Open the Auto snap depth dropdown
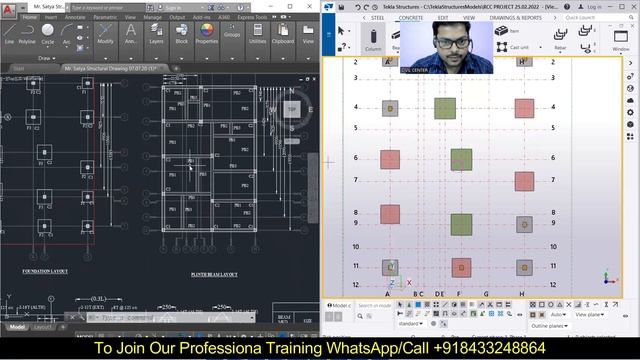Viewport: 640px width, 360px height. [x=558, y=315]
